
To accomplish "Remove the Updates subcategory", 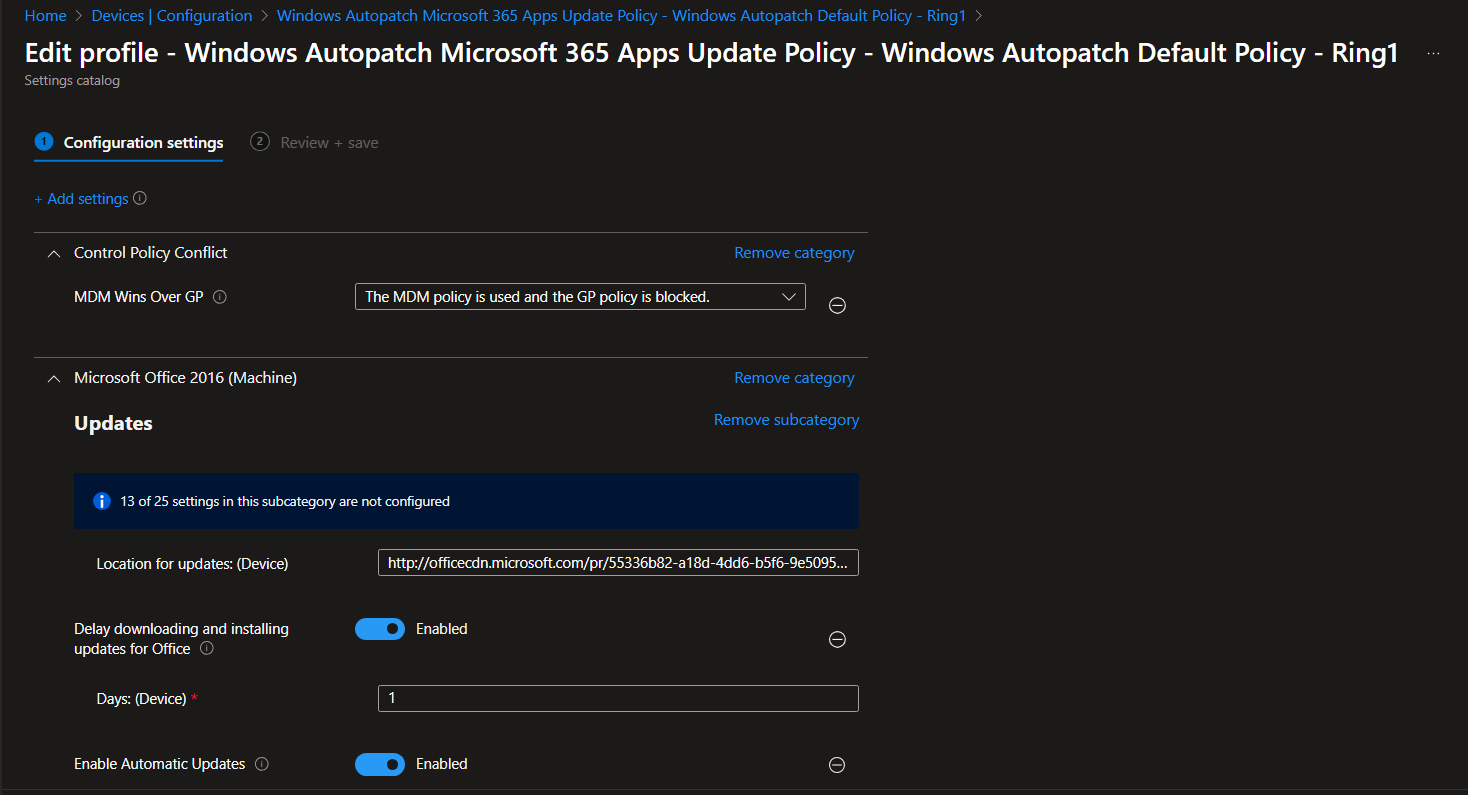I will pos(786,419).
